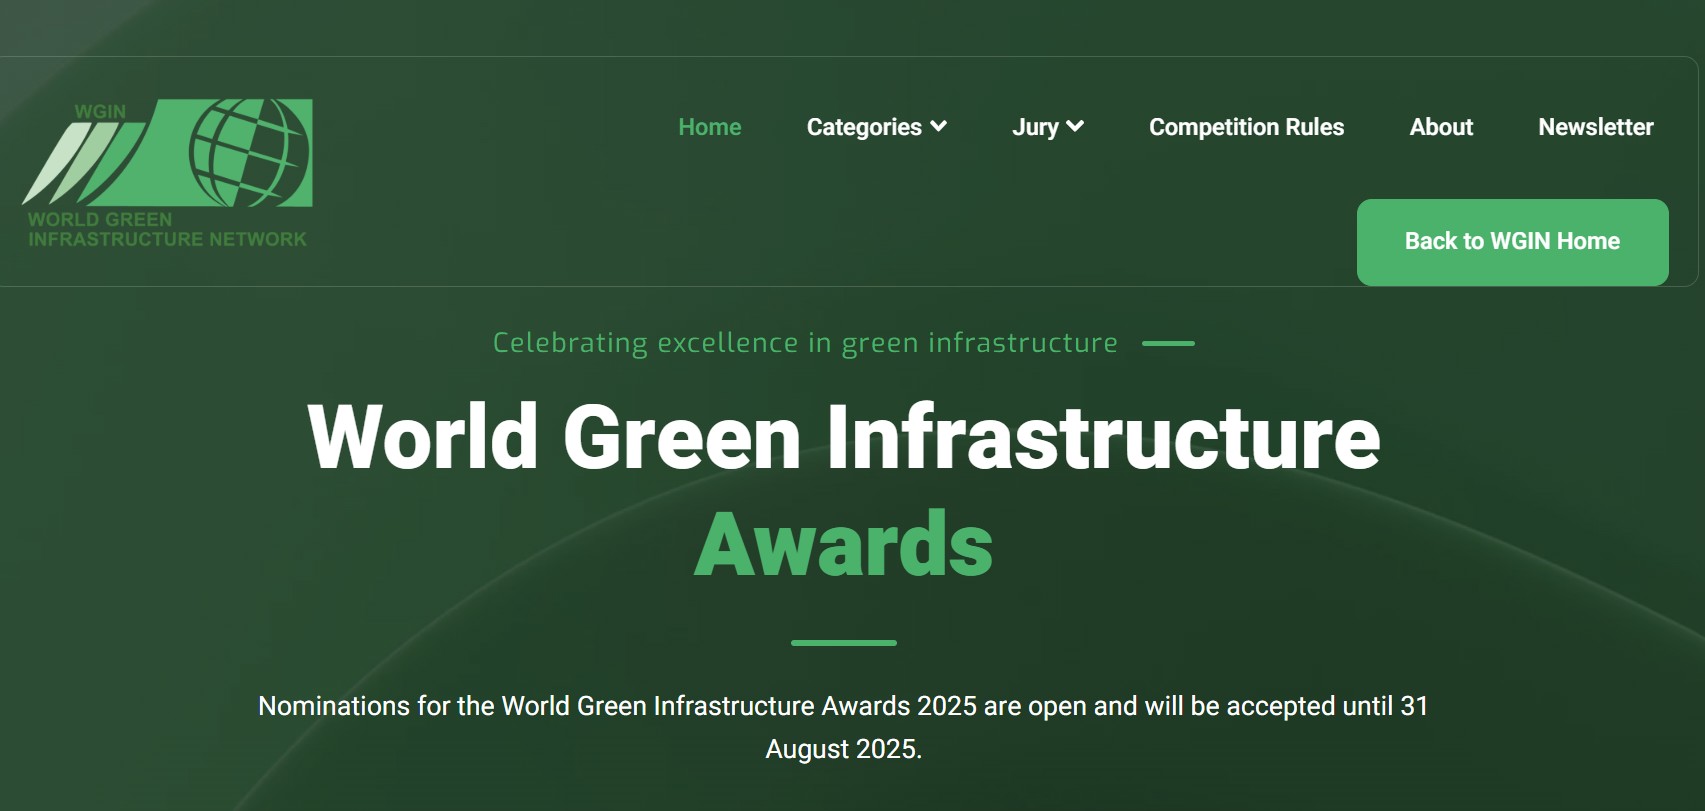Open the About page link
Viewport: 1705px width, 811px height.
(1441, 127)
